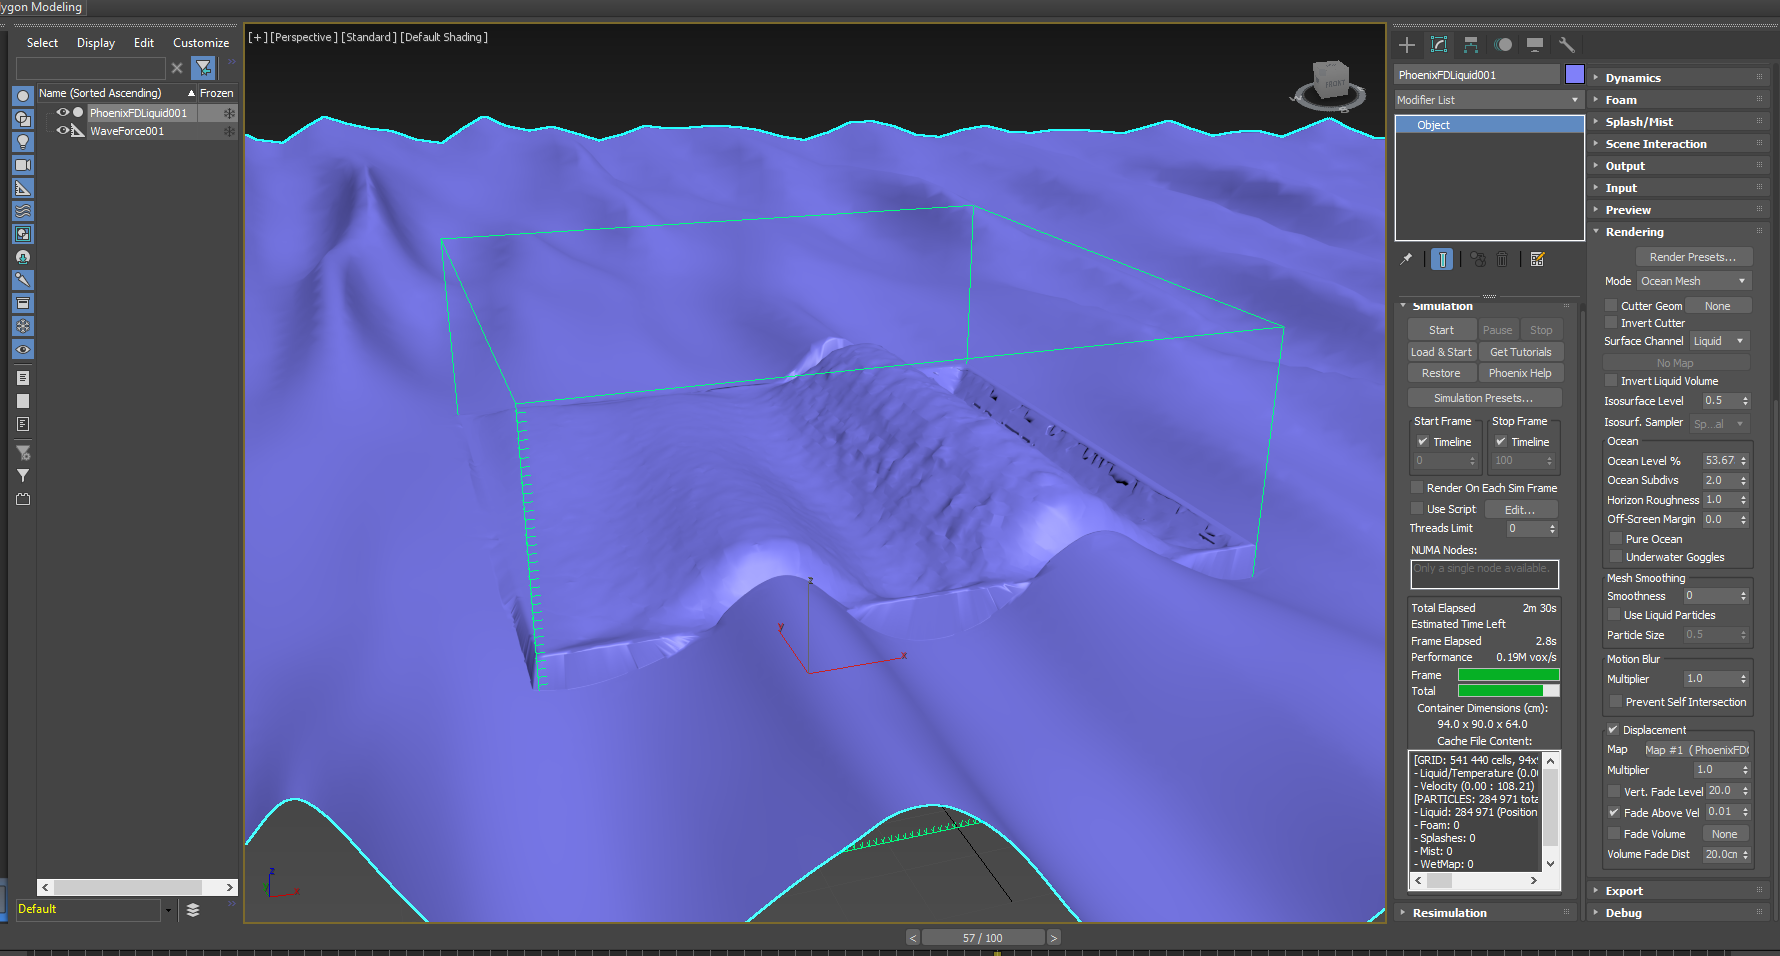Enable the Use Script checkbox
1780x956 pixels.
(1416, 508)
